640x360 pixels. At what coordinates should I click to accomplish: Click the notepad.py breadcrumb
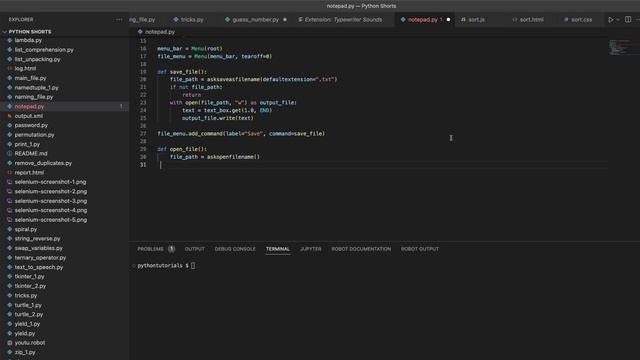[160, 32]
